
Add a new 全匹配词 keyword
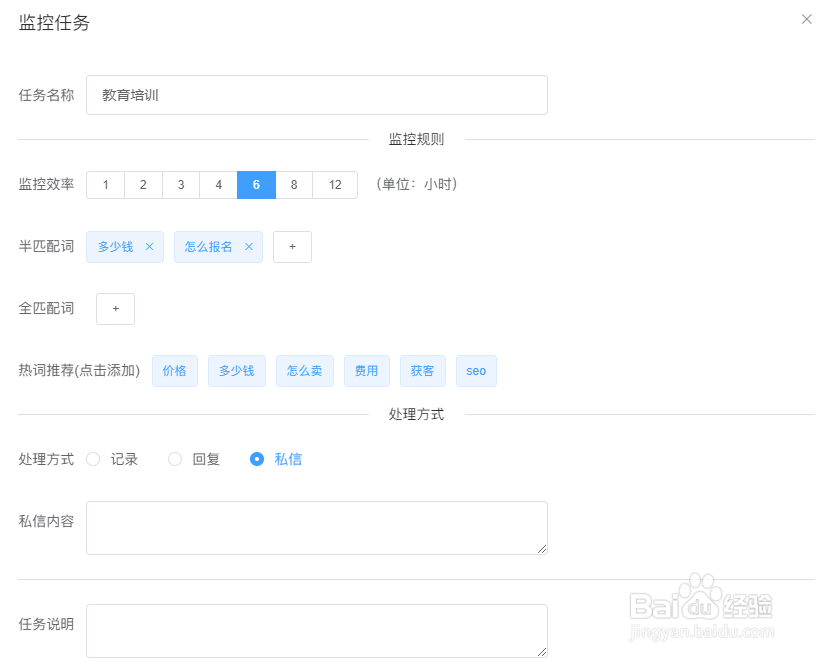[115, 309]
